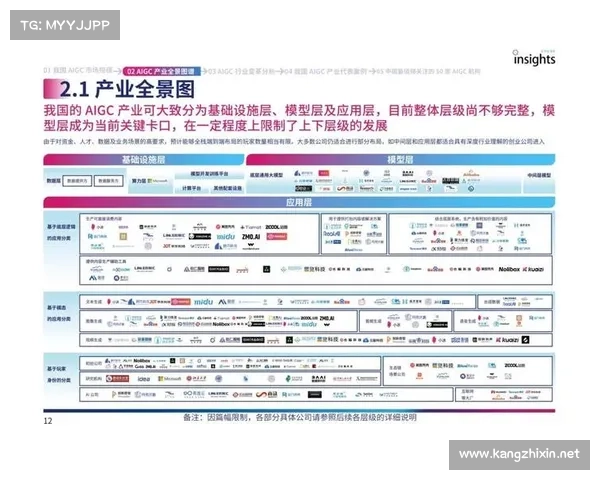Select the highlighted '02 AIGC 产业全景图谱' breadcrumb
600x480 pixels.
[161, 71]
